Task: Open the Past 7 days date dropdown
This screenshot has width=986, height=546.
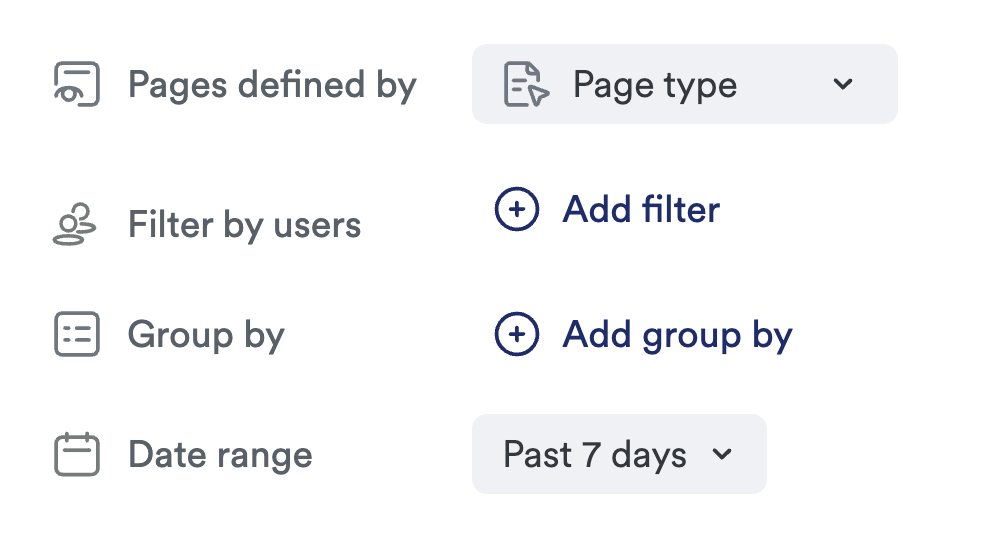Action: [x=618, y=455]
